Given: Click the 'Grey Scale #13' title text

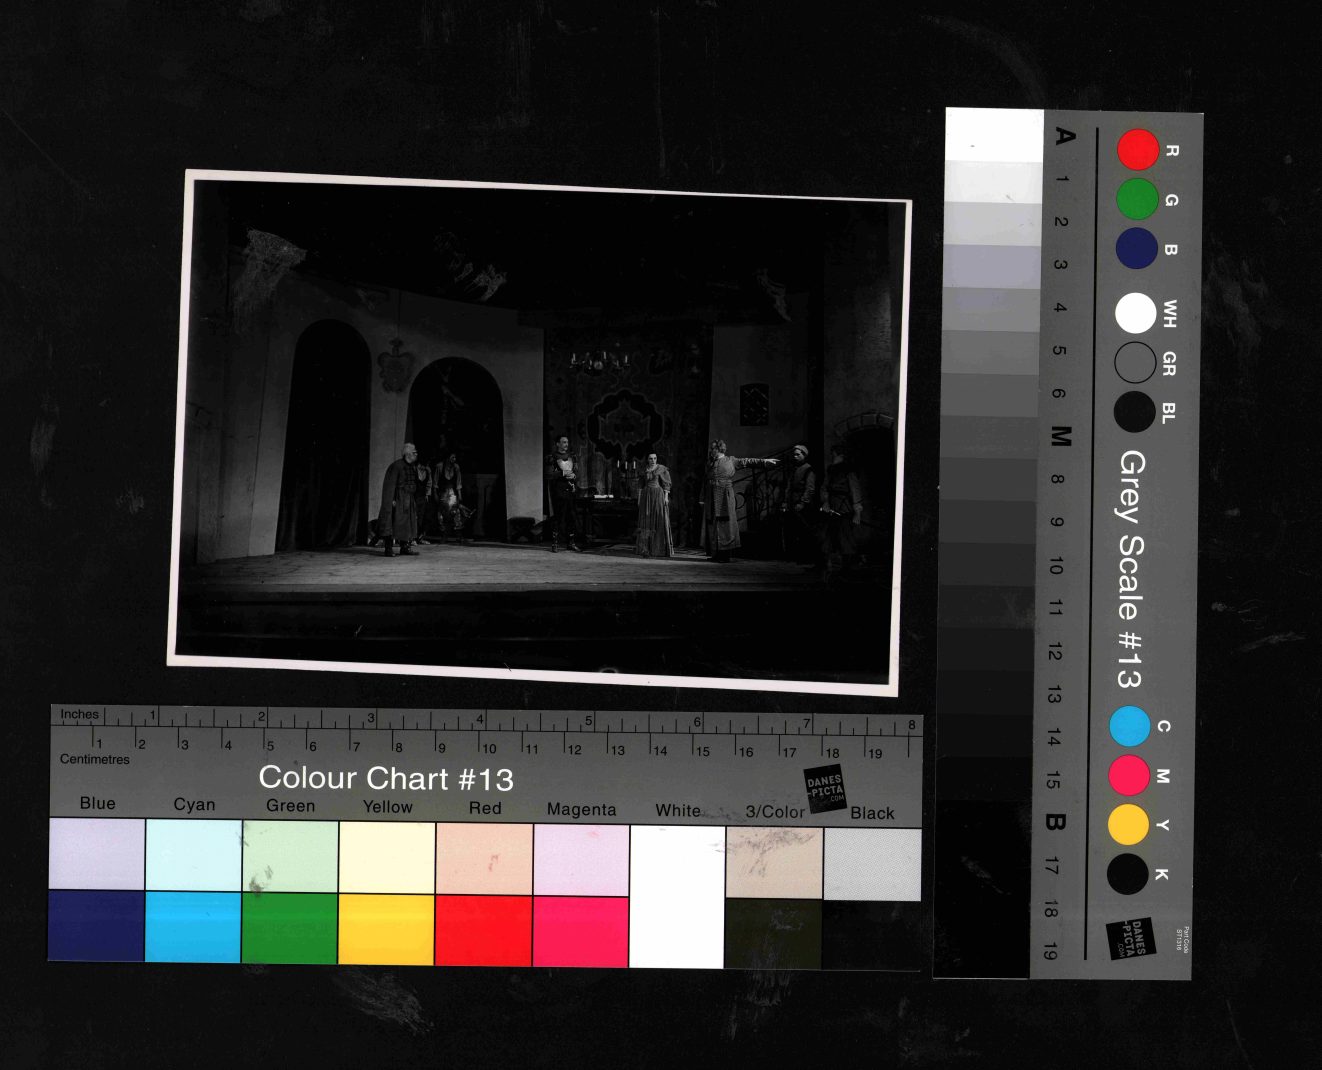Looking at the screenshot, I should click(x=1130, y=569).
